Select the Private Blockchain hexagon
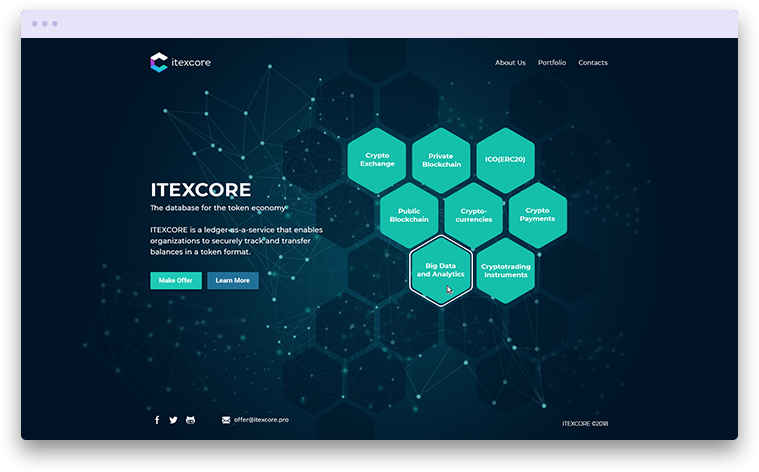This screenshot has height=472, width=759. click(x=441, y=160)
